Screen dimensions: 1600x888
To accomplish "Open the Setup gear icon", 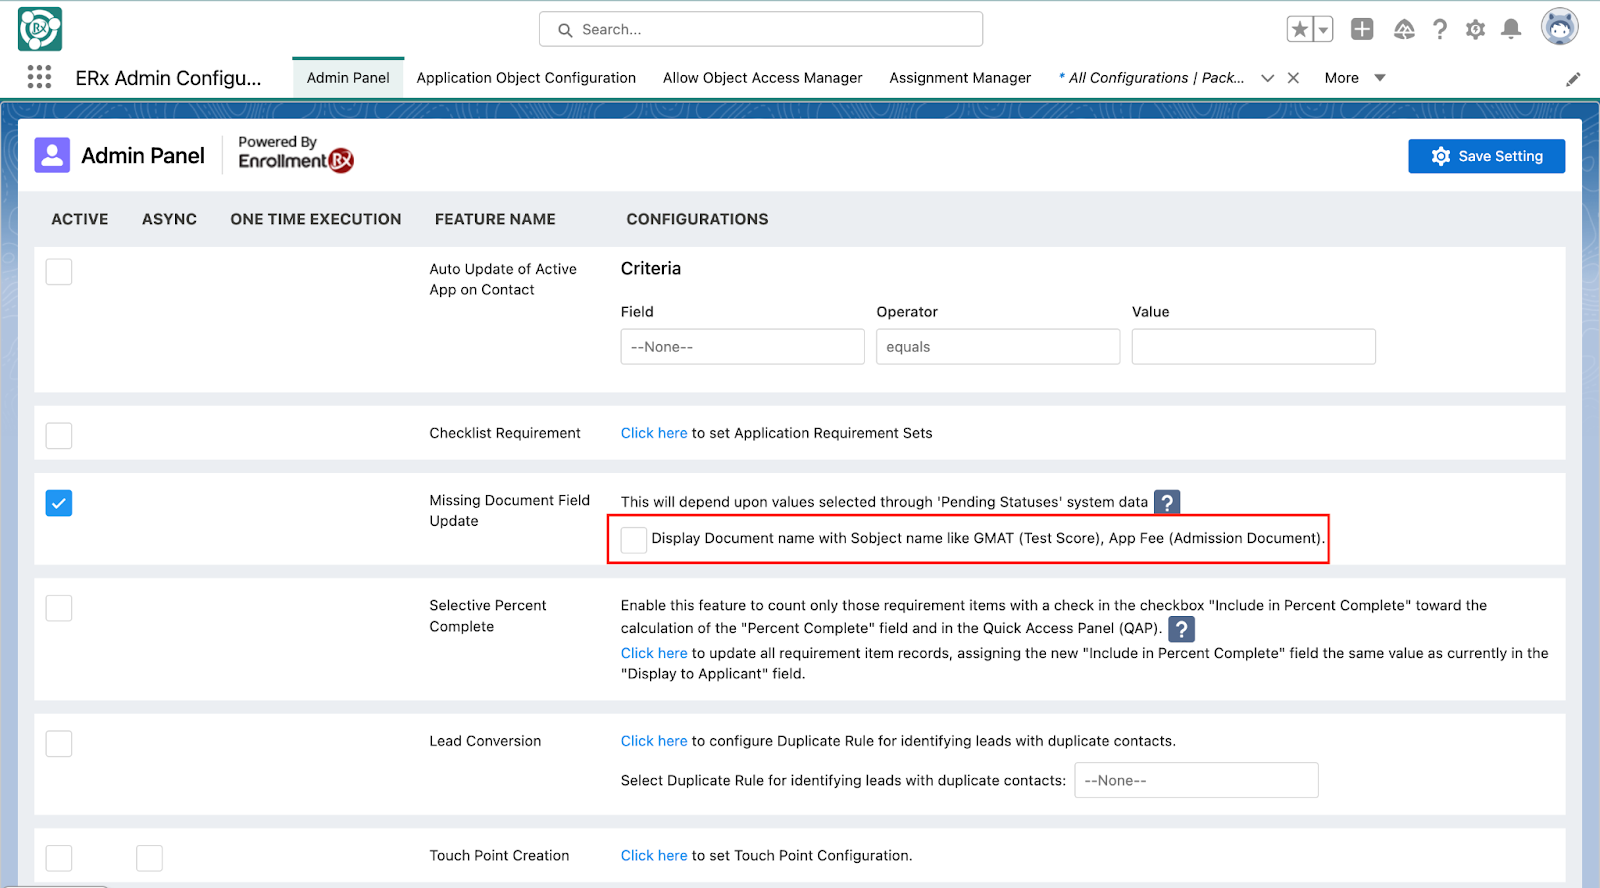I will click(x=1475, y=29).
